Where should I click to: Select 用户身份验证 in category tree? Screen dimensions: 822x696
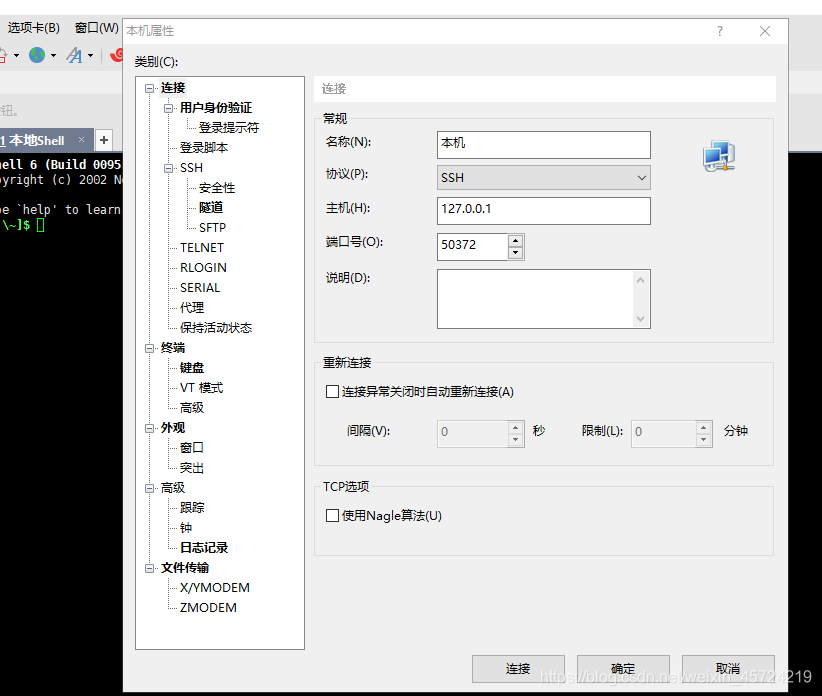click(x=216, y=108)
